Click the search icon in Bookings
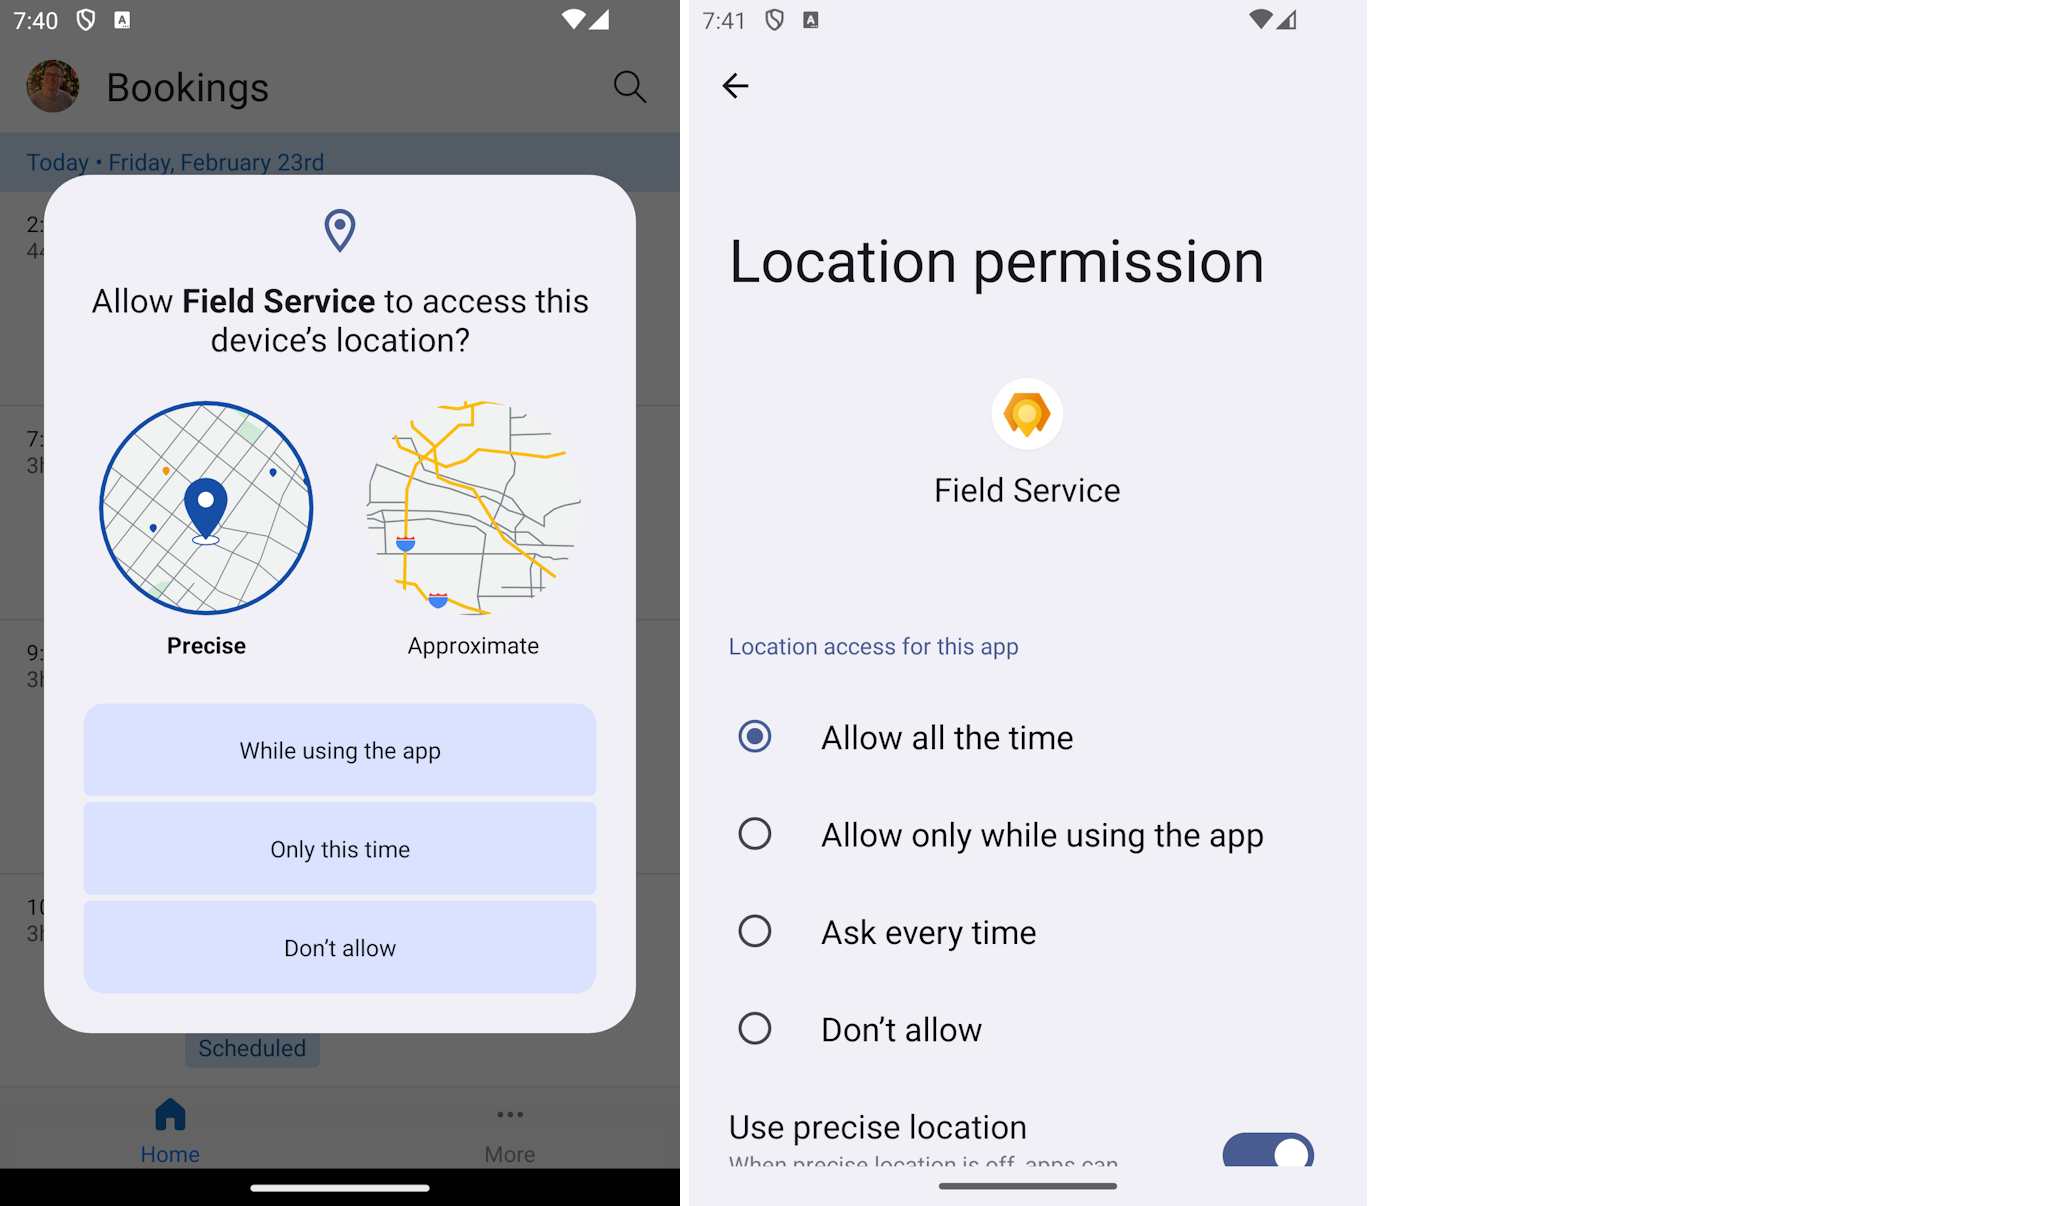This screenshot has width=2054, height=1206. (x=629, y=86)
